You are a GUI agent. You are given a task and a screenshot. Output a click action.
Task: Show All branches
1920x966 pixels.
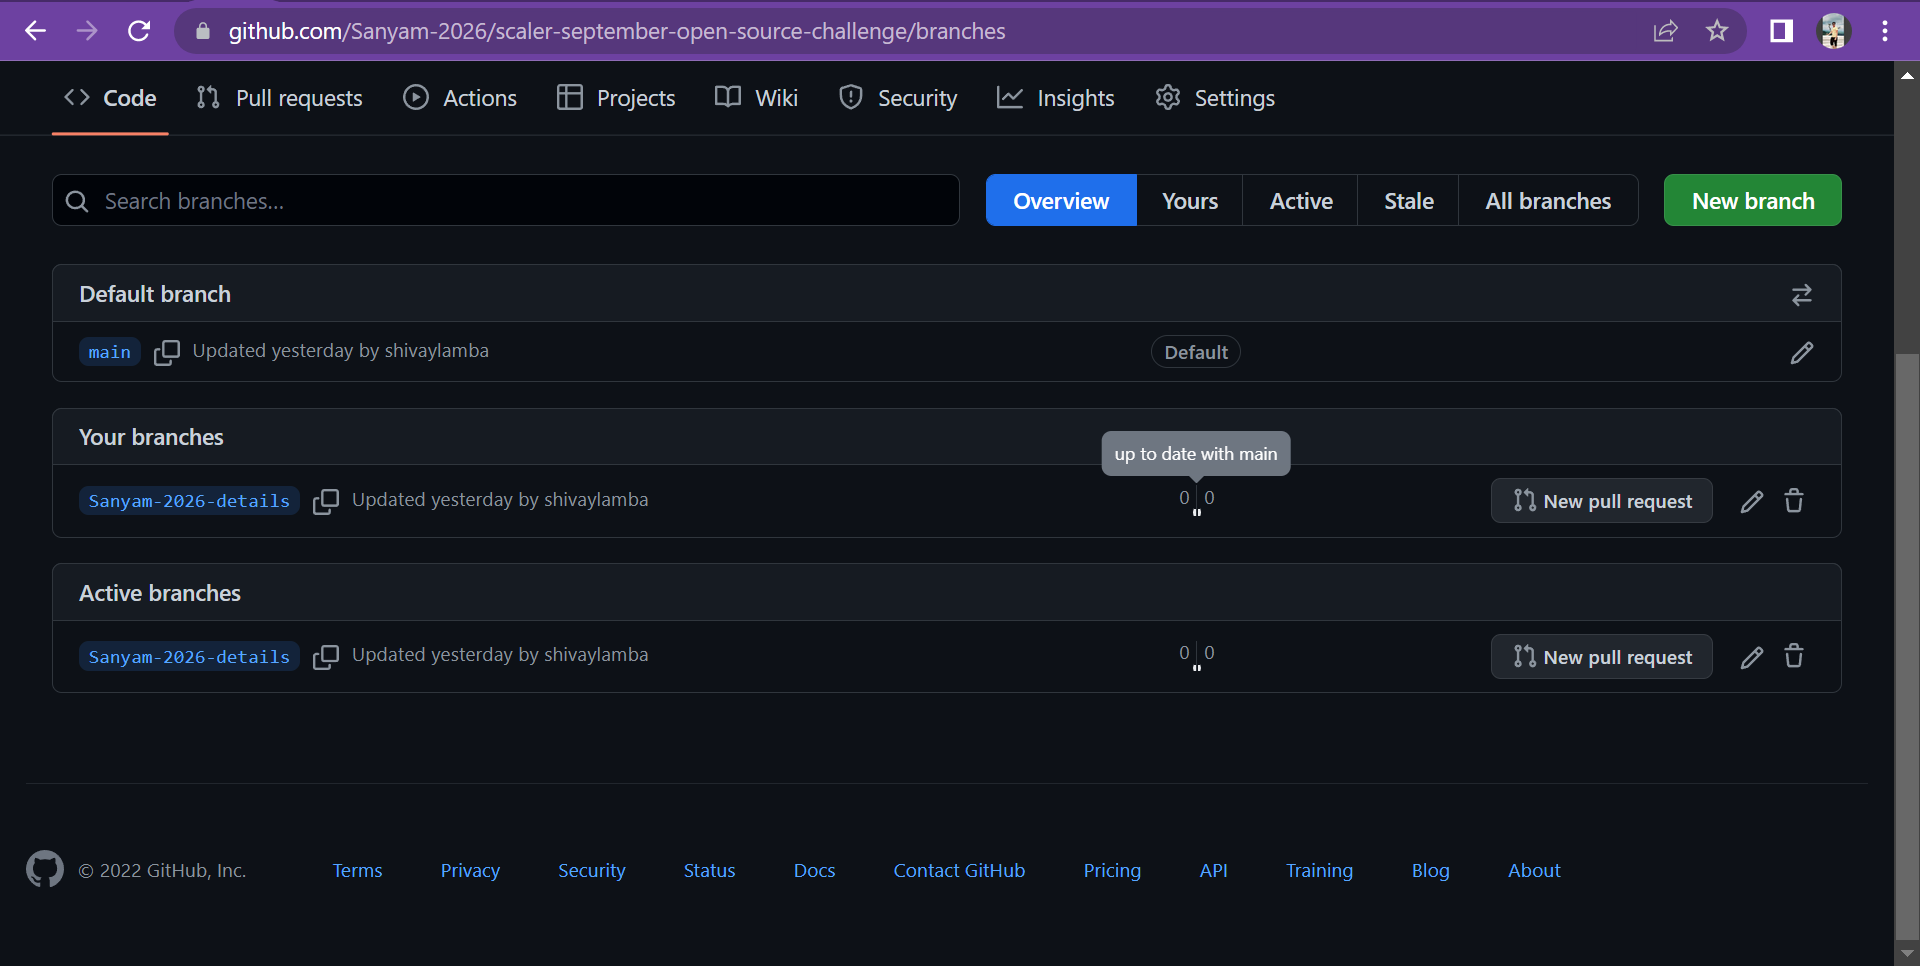click(1548, 200)
